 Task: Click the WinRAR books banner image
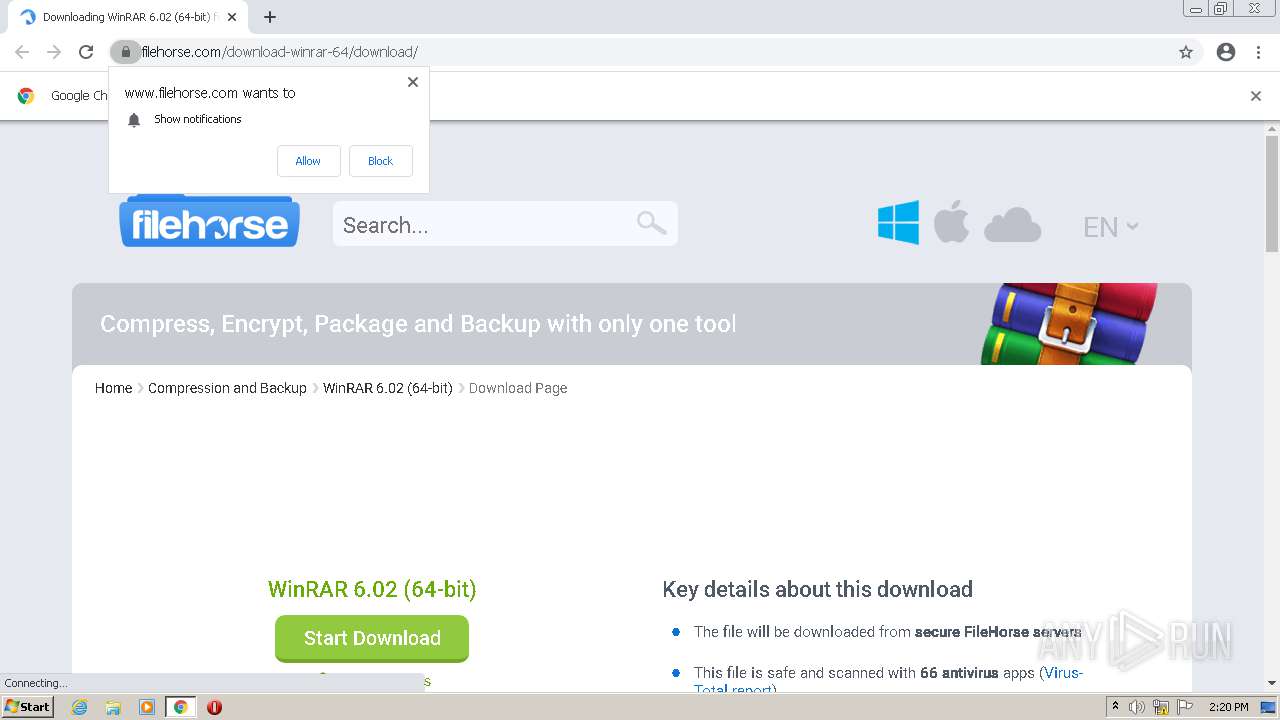pyautogui.click(x=1071, y=323)
